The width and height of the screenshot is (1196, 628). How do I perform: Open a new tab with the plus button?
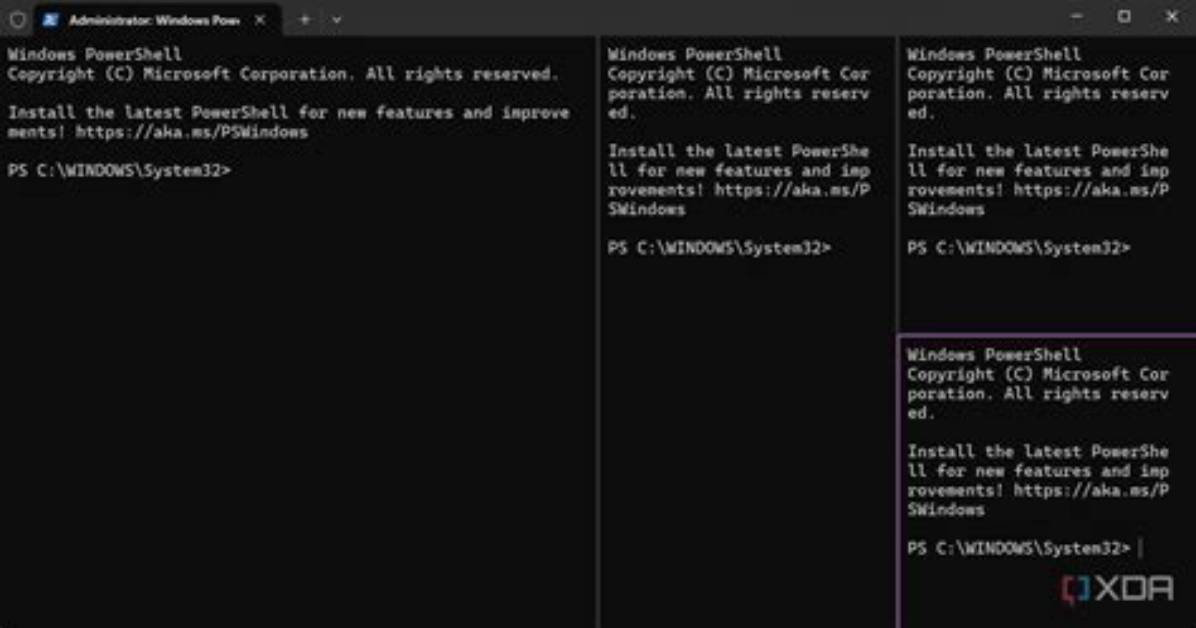(x=304, y=20)
